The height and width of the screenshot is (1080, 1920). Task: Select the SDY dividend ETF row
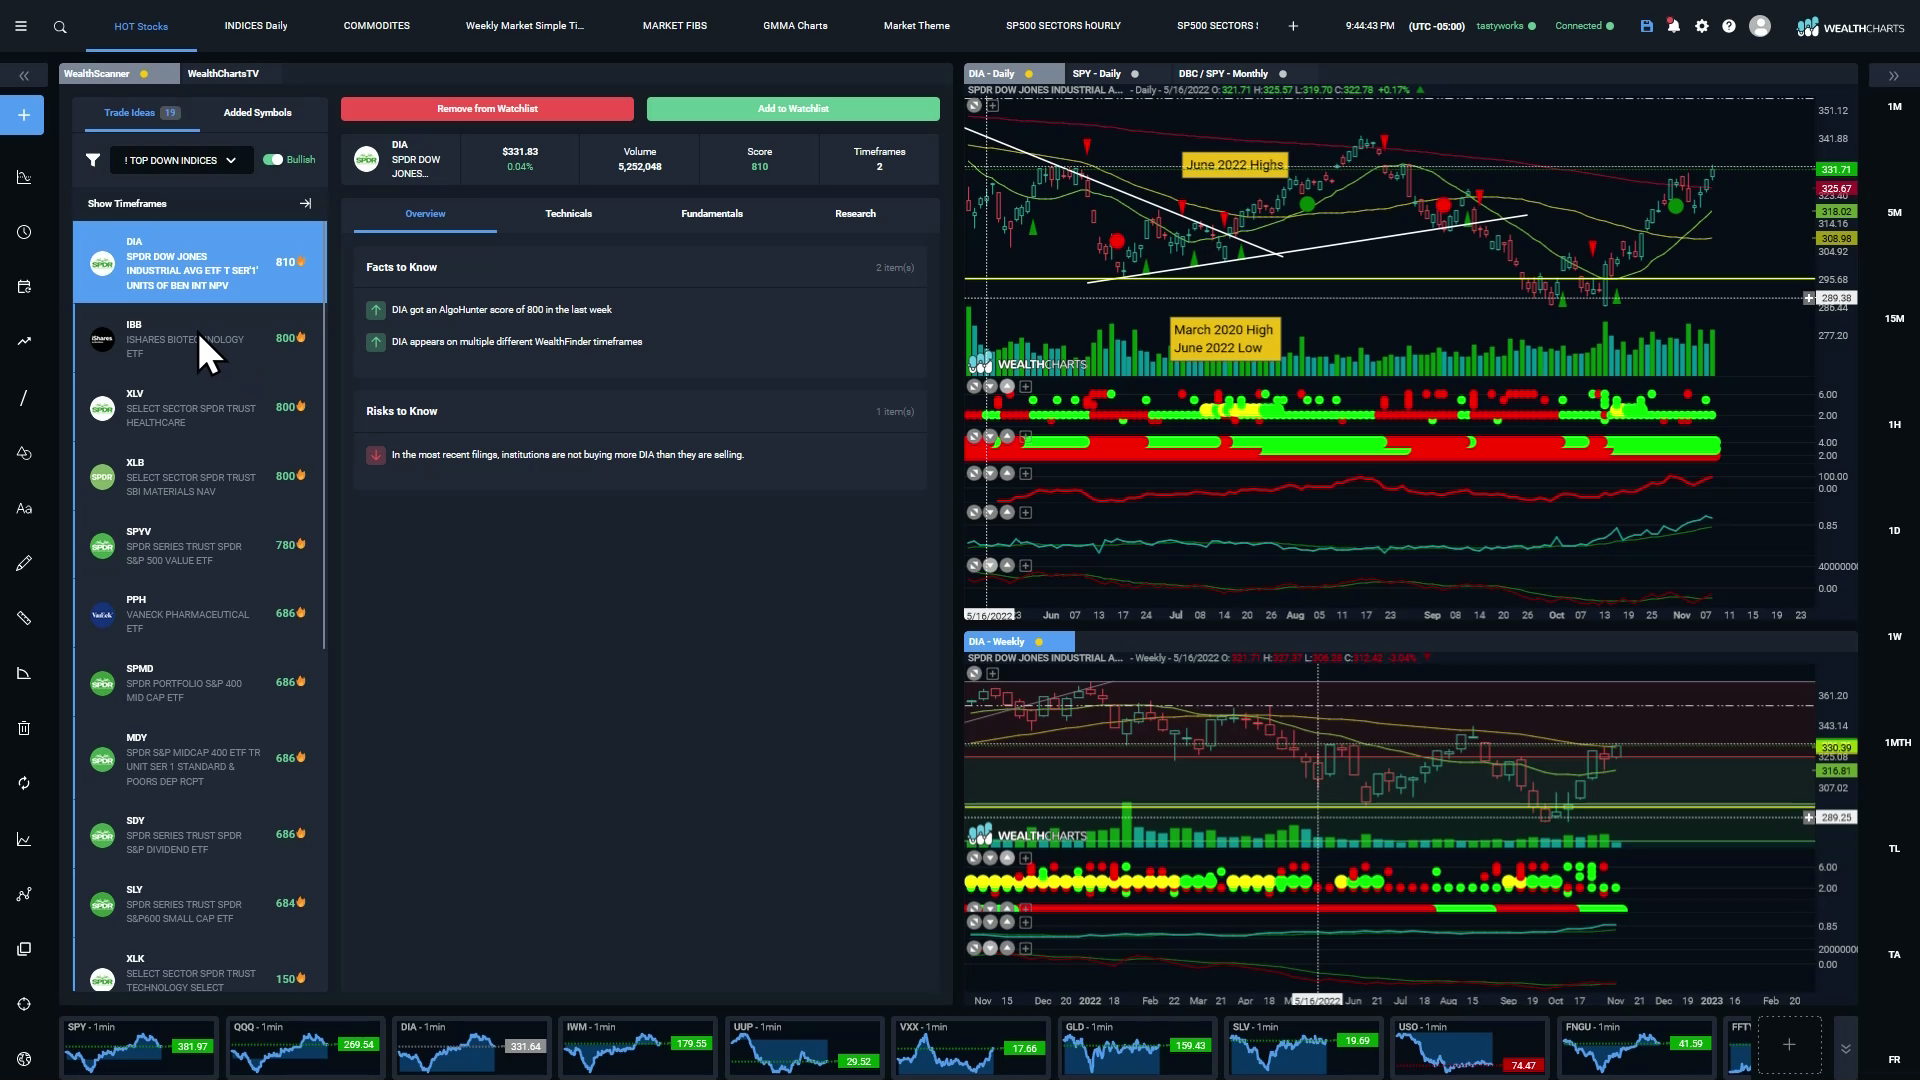pyautogui.click(x=200, y=835)
